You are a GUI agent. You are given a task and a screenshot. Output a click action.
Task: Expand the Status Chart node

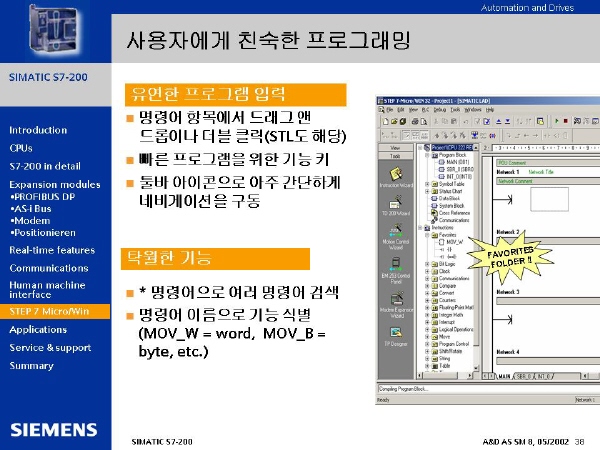pyautogui.click(x=427, y=191)
